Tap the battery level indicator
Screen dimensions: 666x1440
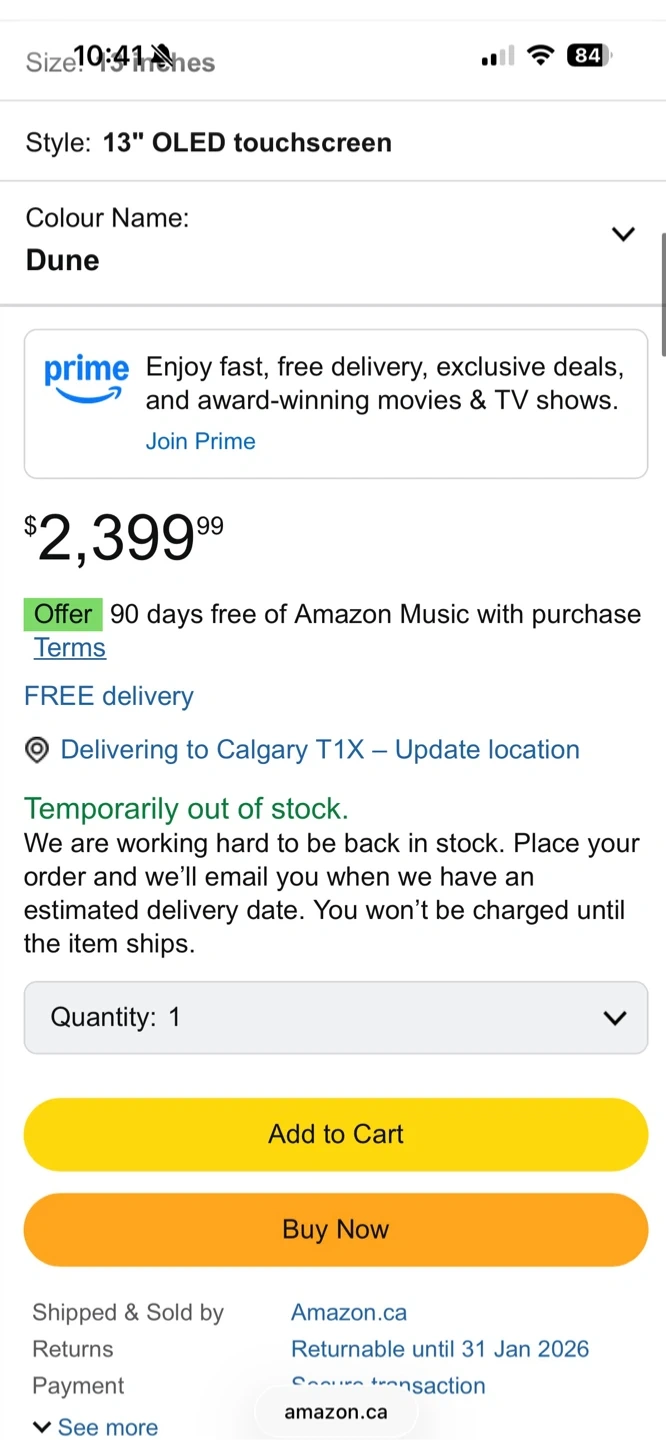point(589,56)
